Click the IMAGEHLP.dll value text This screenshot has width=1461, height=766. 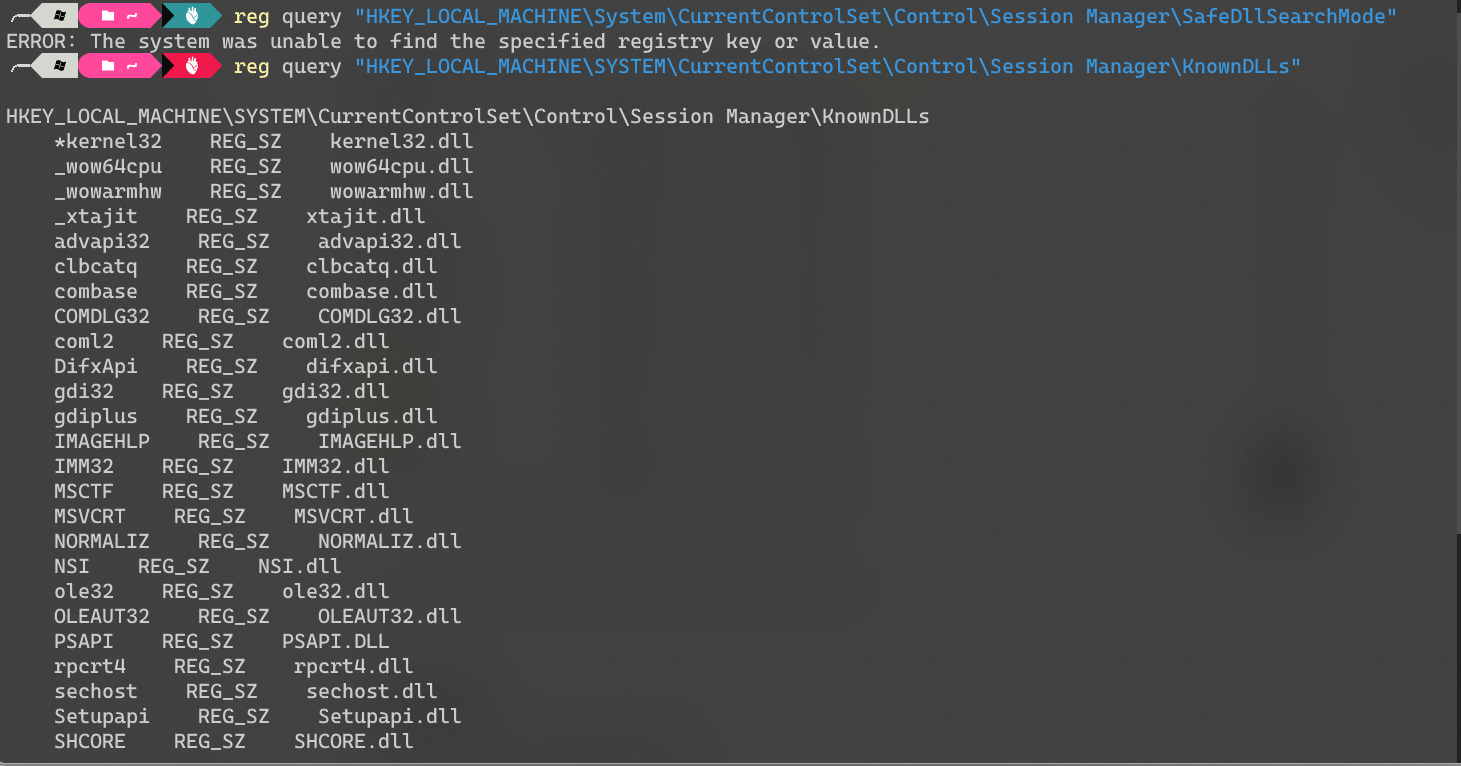[x=389, y=441]
